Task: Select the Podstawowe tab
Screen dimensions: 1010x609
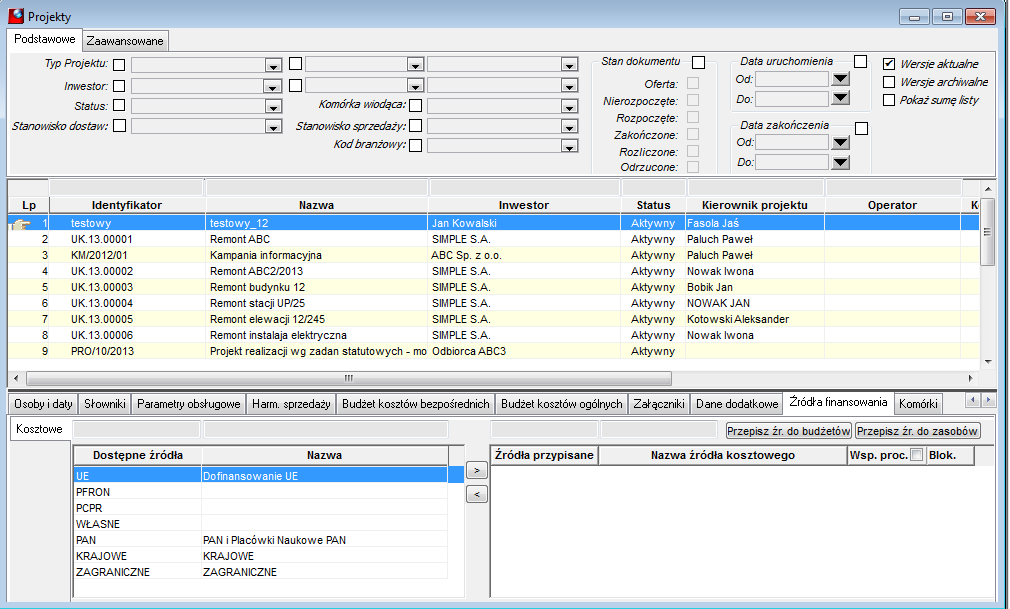Action: click(44, 39)
